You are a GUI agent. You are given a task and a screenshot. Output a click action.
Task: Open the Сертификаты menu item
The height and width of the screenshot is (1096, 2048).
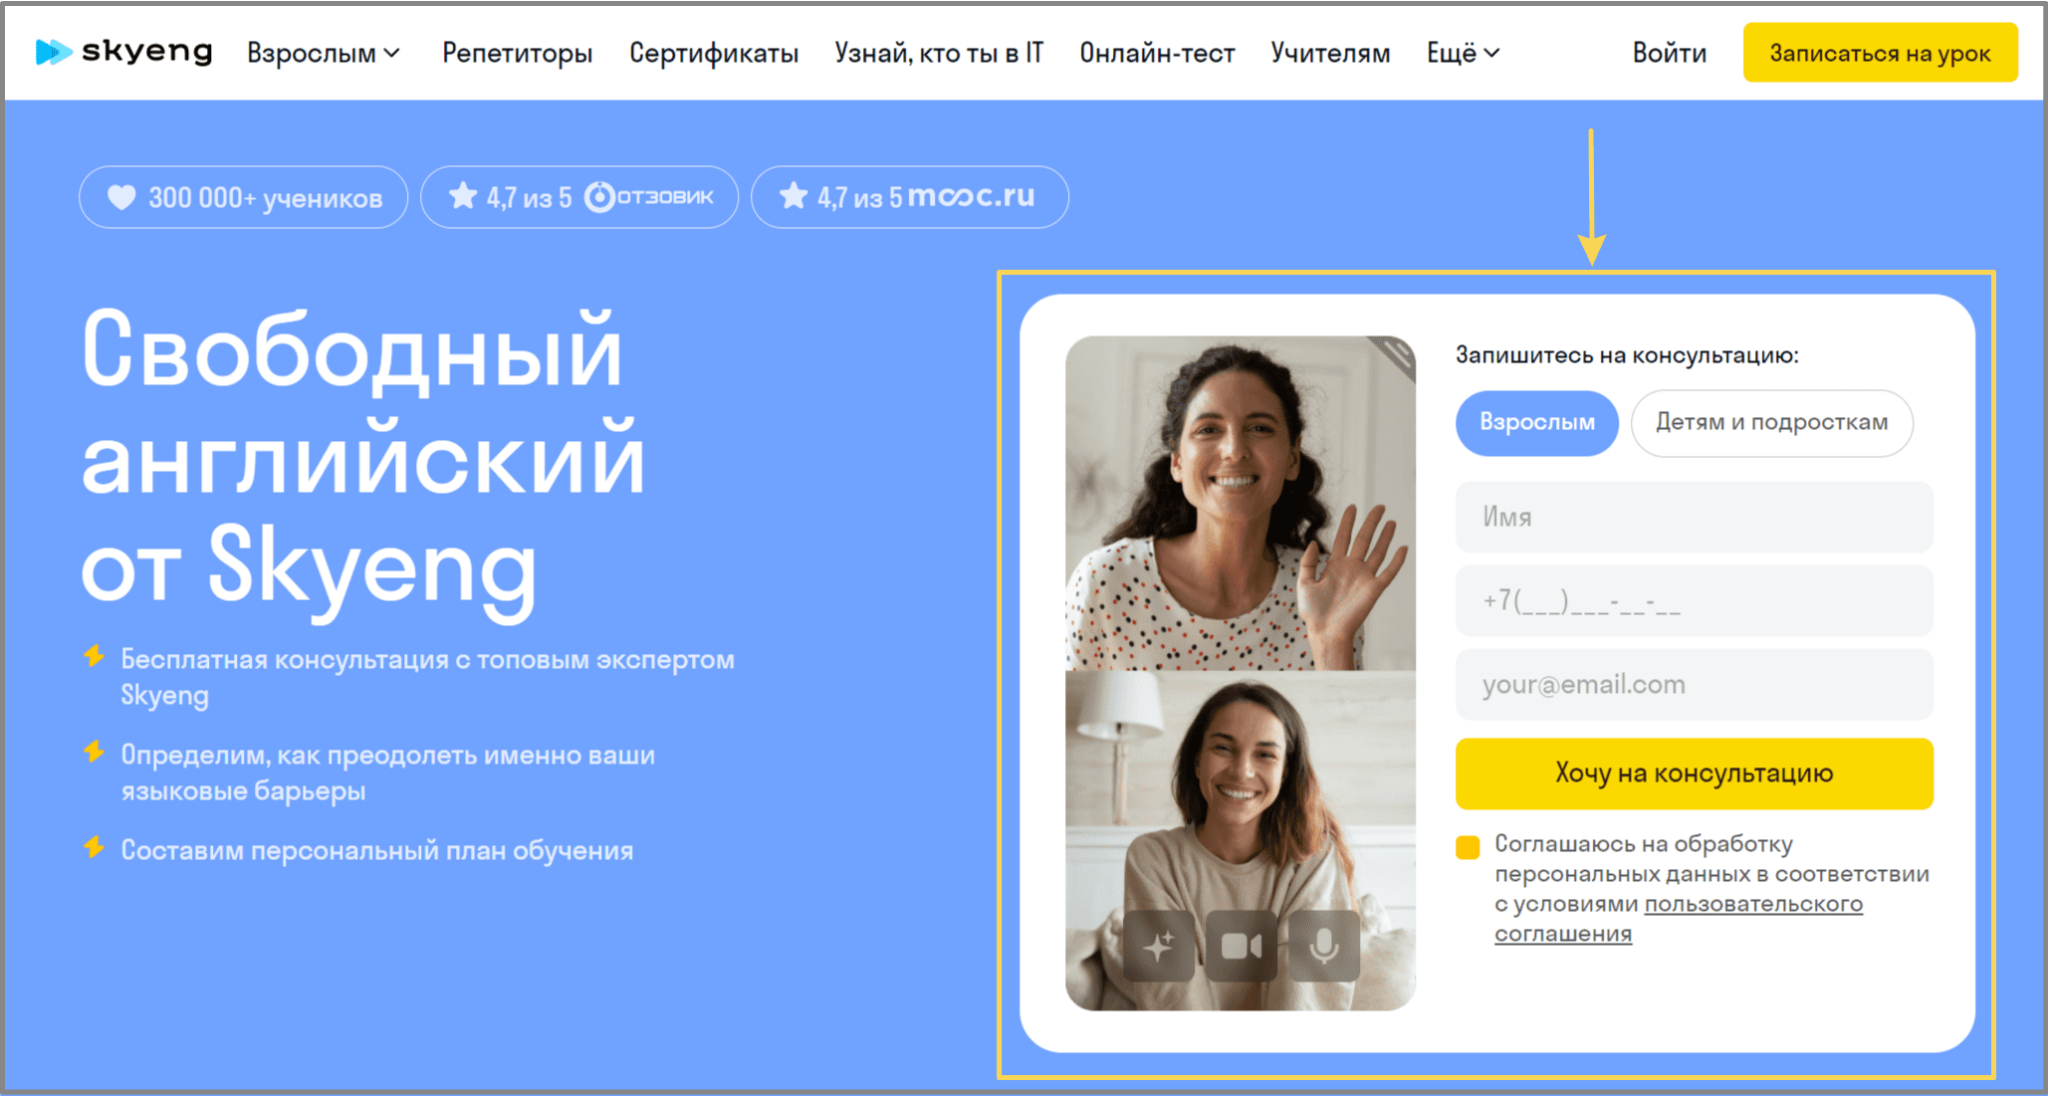tap(714, 53)
